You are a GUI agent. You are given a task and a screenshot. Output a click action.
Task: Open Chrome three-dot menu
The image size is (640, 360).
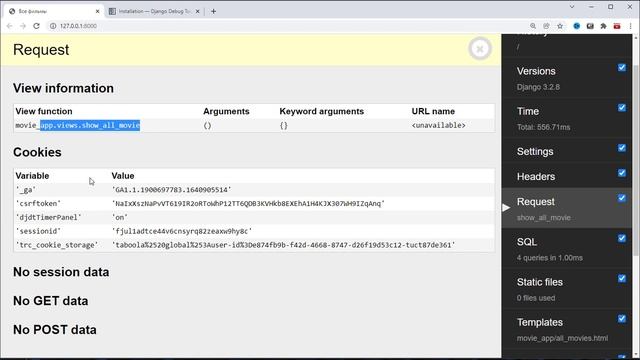tap(631, 26)
